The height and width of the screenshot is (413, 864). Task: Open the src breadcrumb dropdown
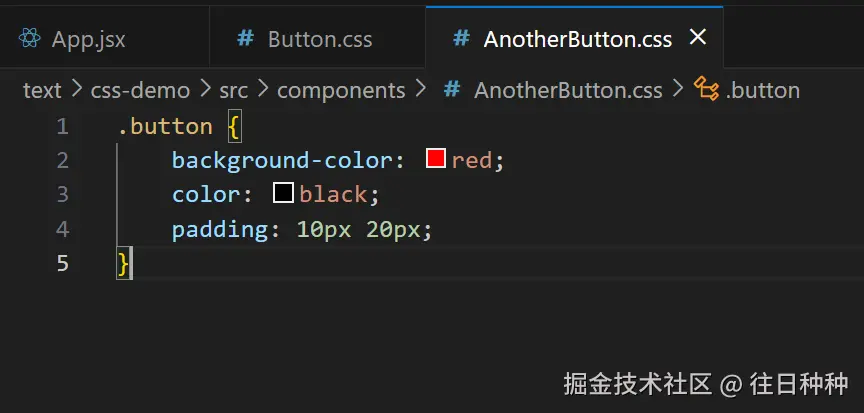[x=233, y=90]
